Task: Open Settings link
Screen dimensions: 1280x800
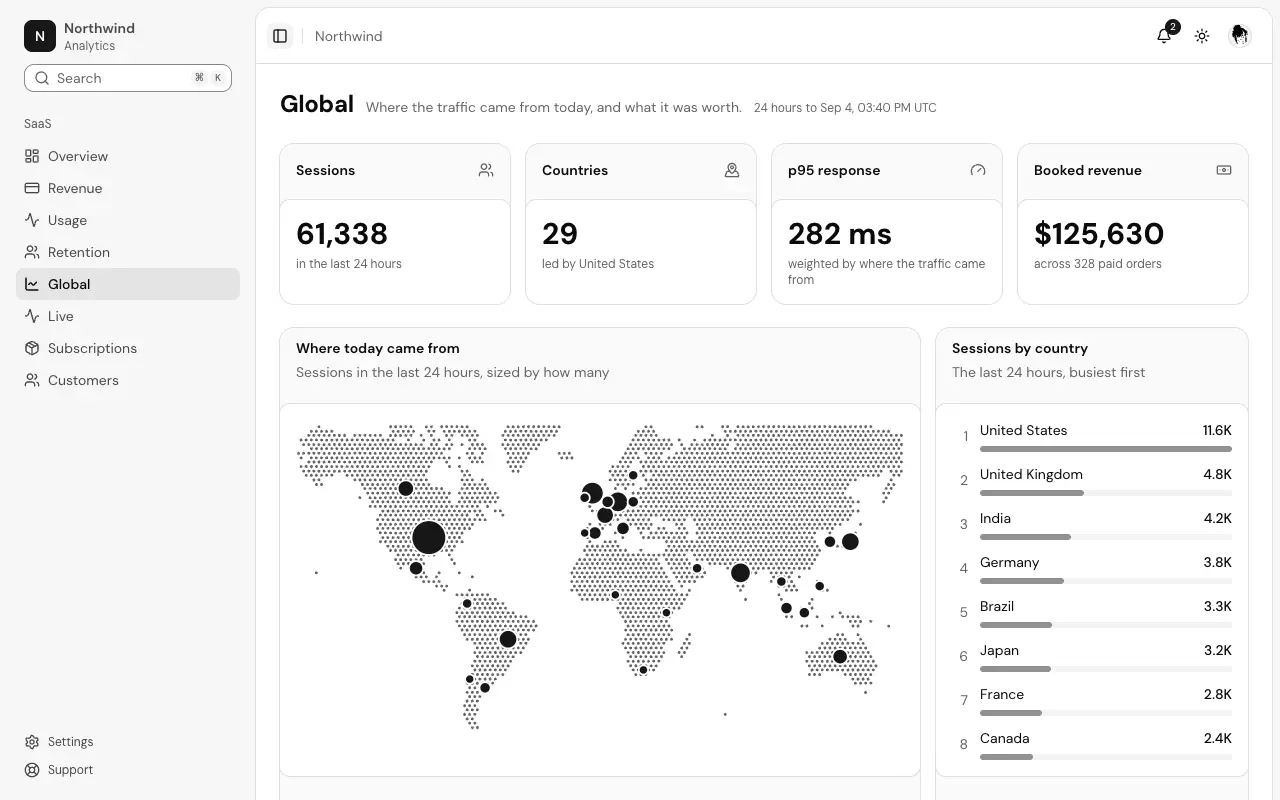Action: pos(128,742)
